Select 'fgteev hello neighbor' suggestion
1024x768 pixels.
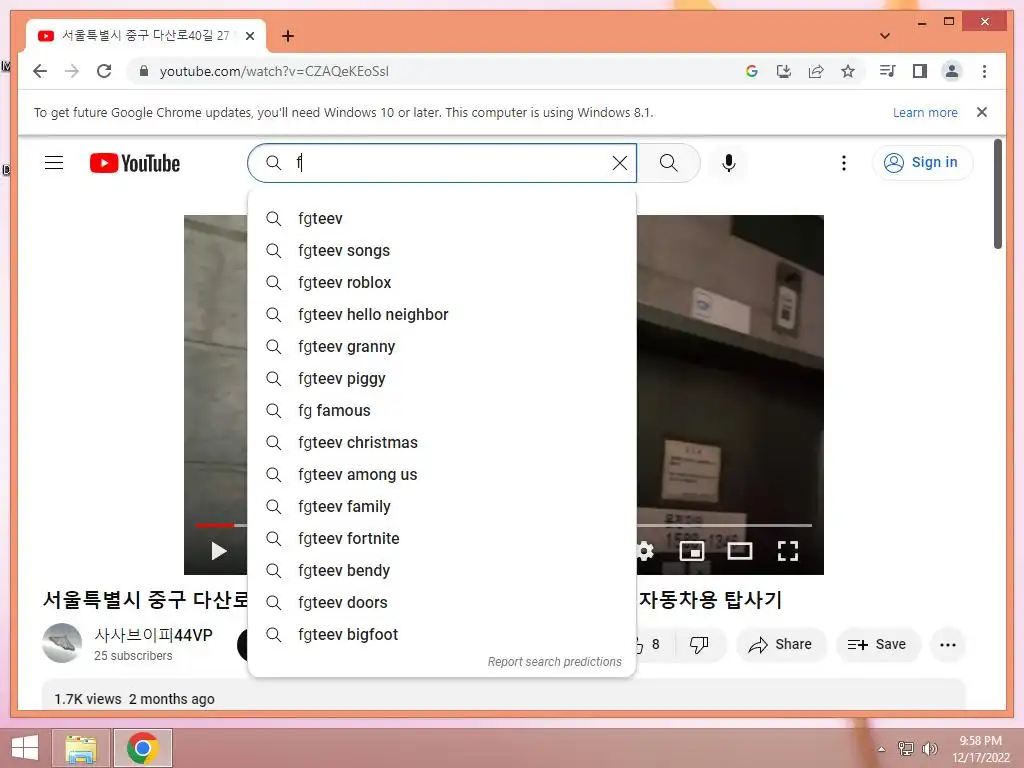click(441, 314)
